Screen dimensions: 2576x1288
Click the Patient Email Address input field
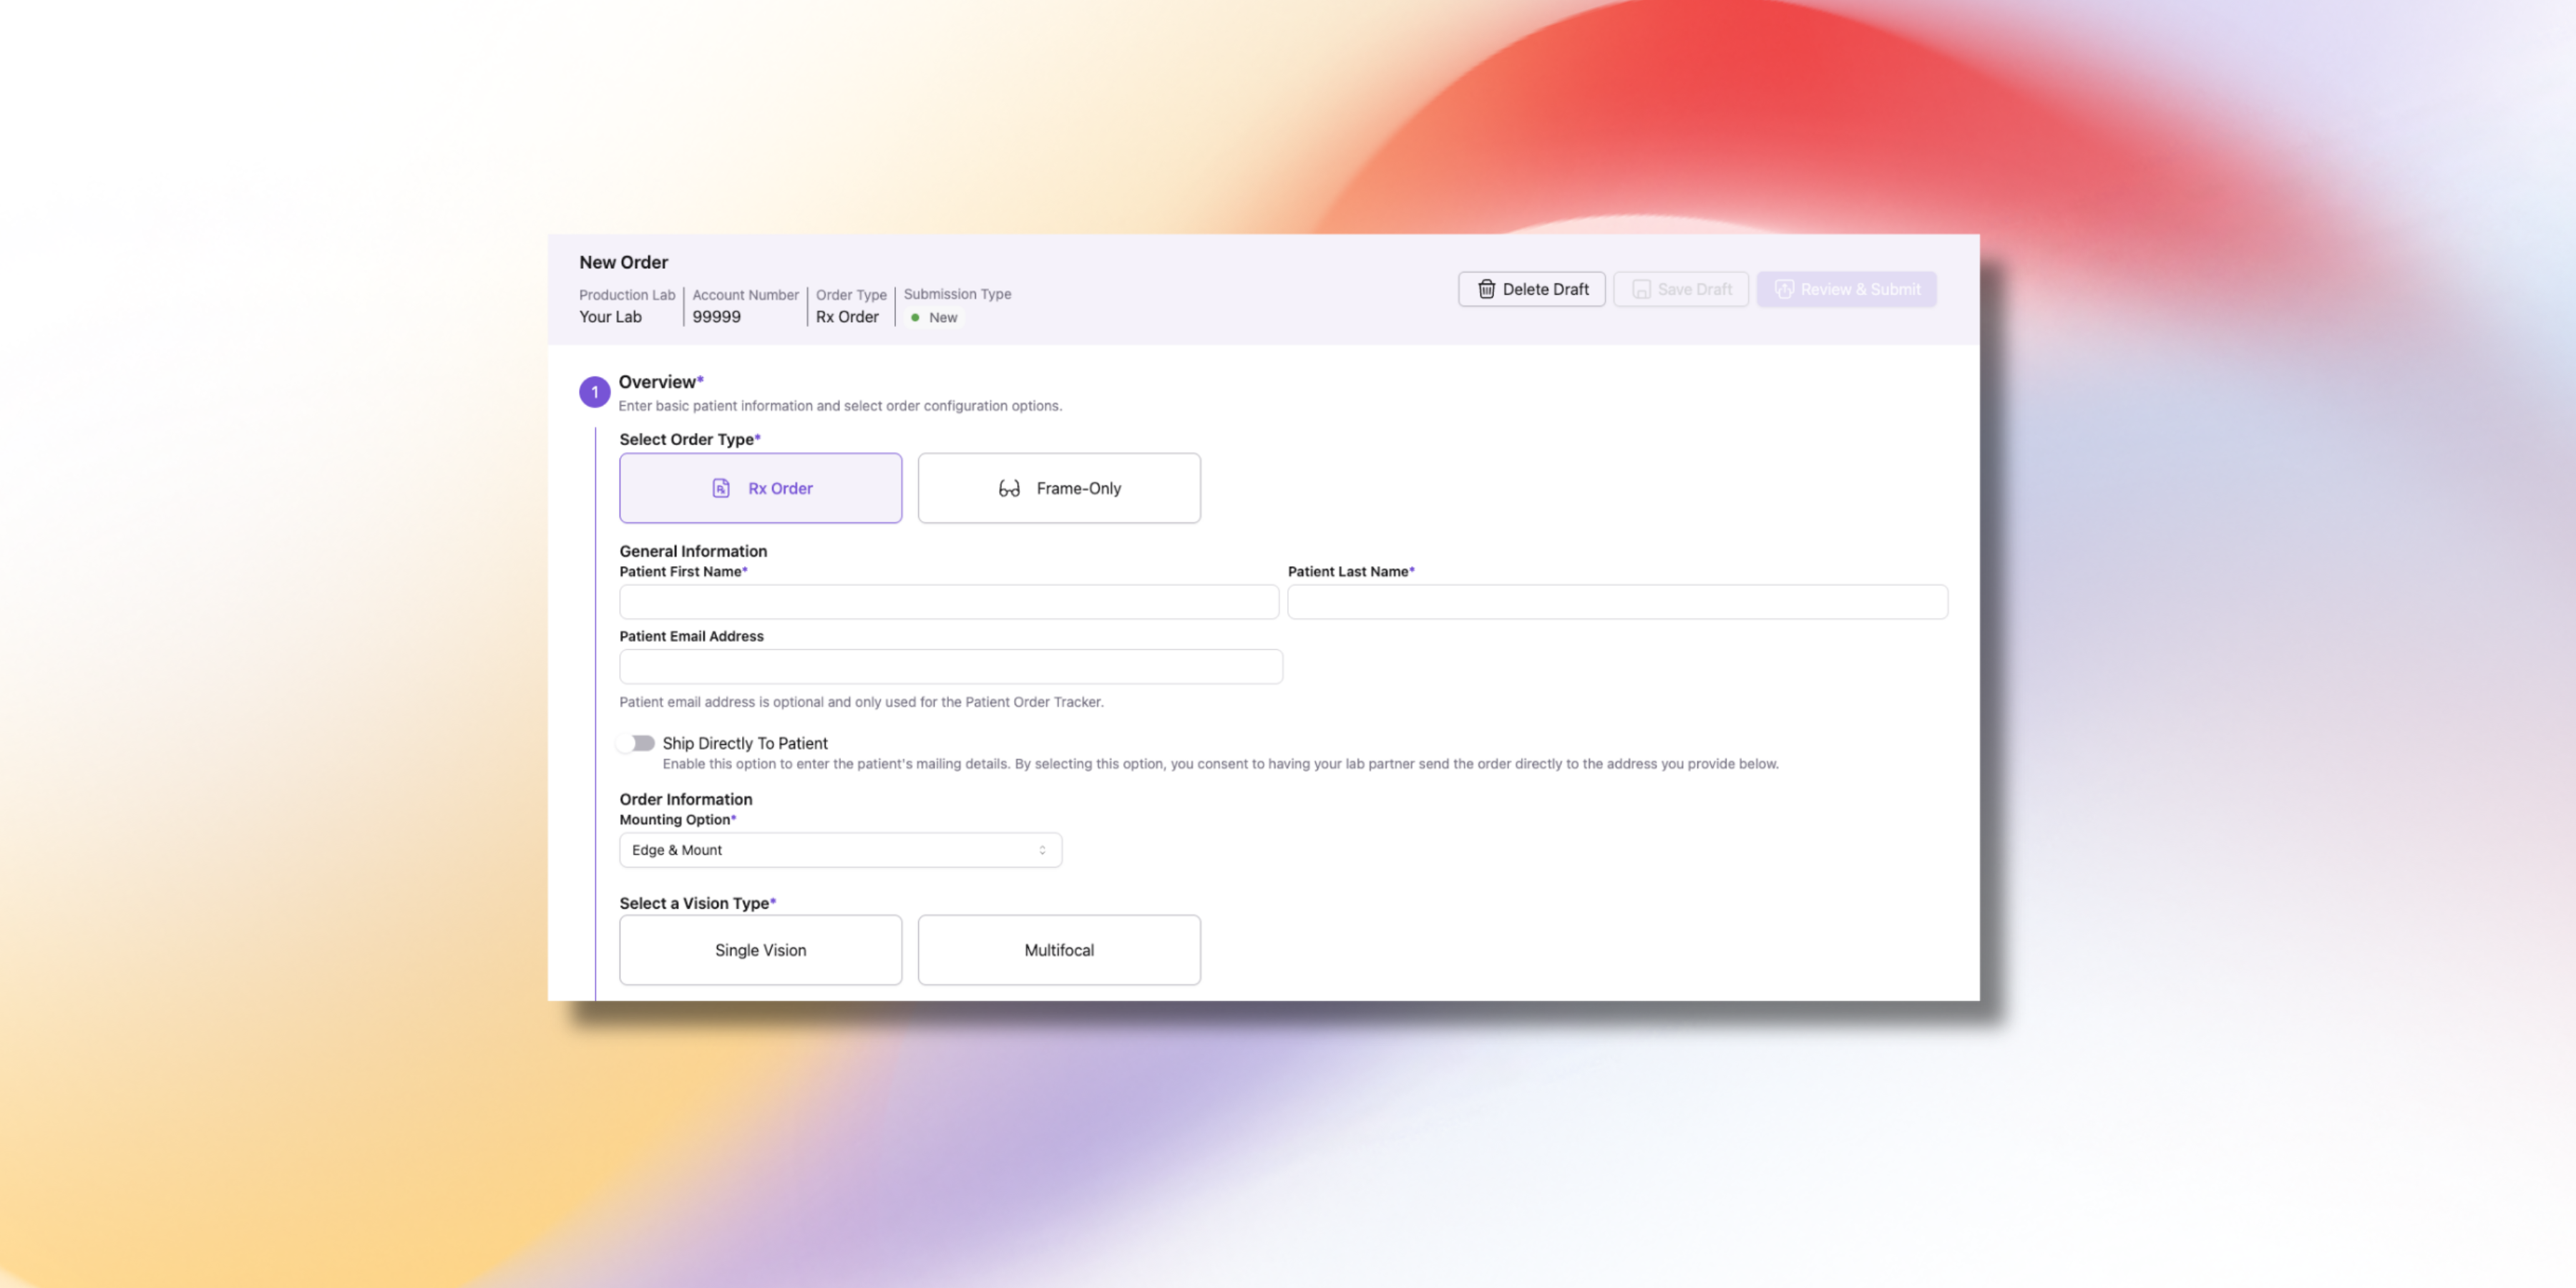(x=950, y=666)
